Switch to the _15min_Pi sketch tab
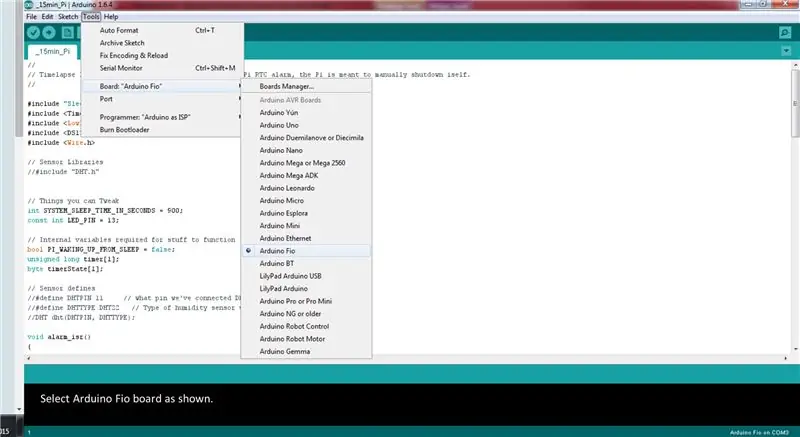The image size is (800, 437). click(53, 52)
